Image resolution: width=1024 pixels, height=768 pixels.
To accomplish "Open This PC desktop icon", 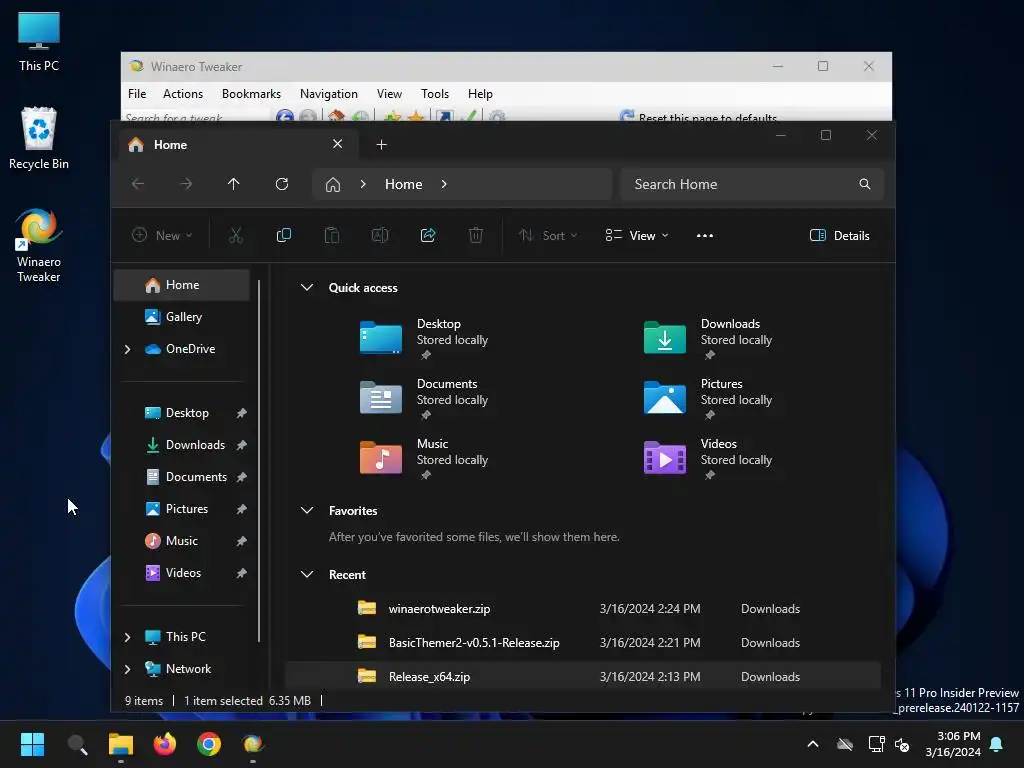I will 39,42.
